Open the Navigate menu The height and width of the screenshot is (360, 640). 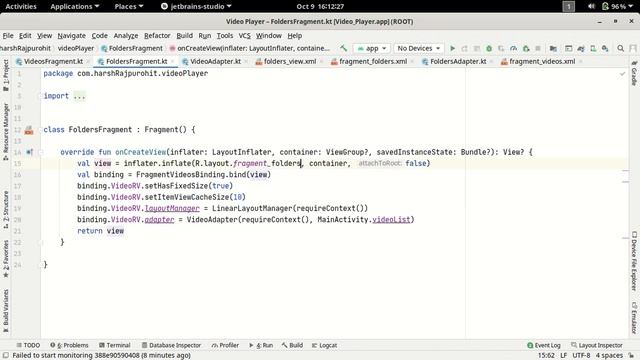[x=71, y=36]
